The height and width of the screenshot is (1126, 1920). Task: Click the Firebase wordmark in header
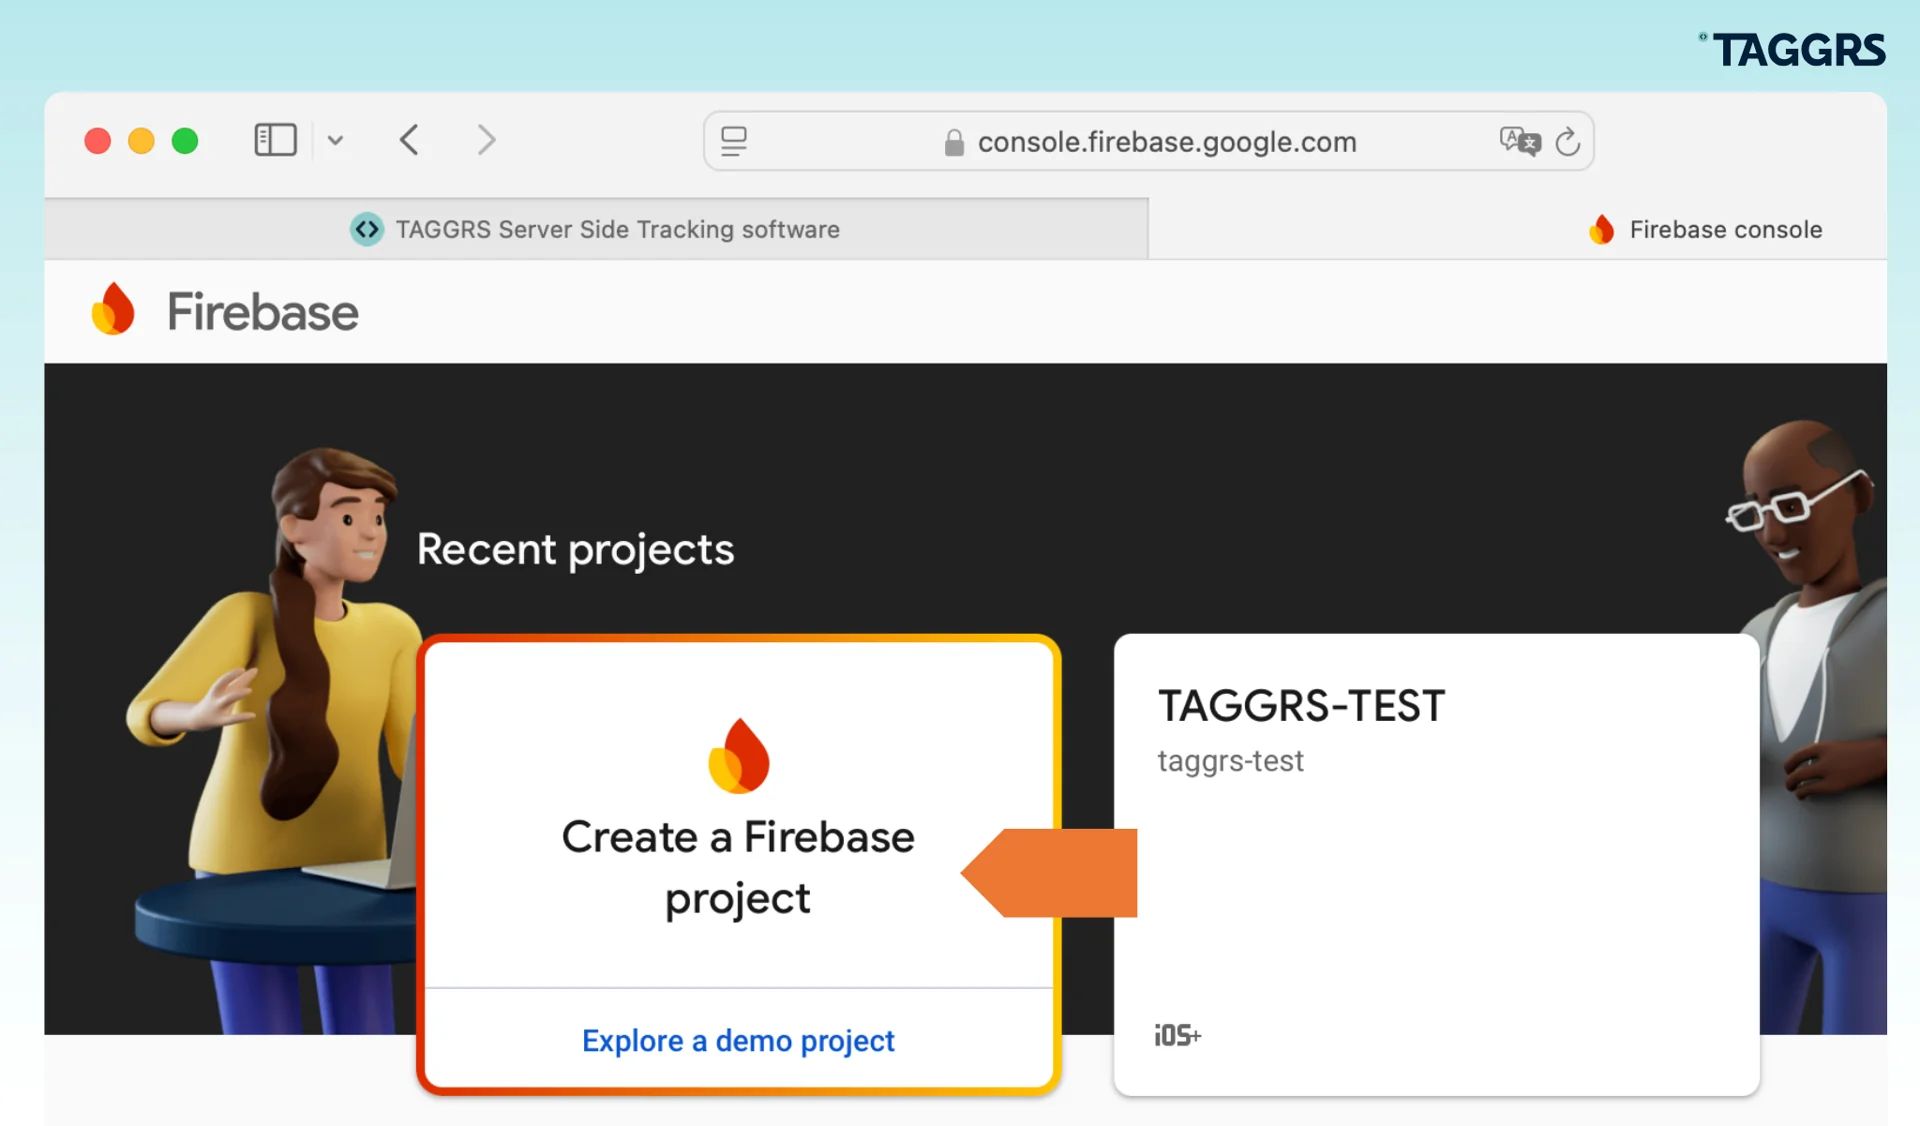[262, 311]
